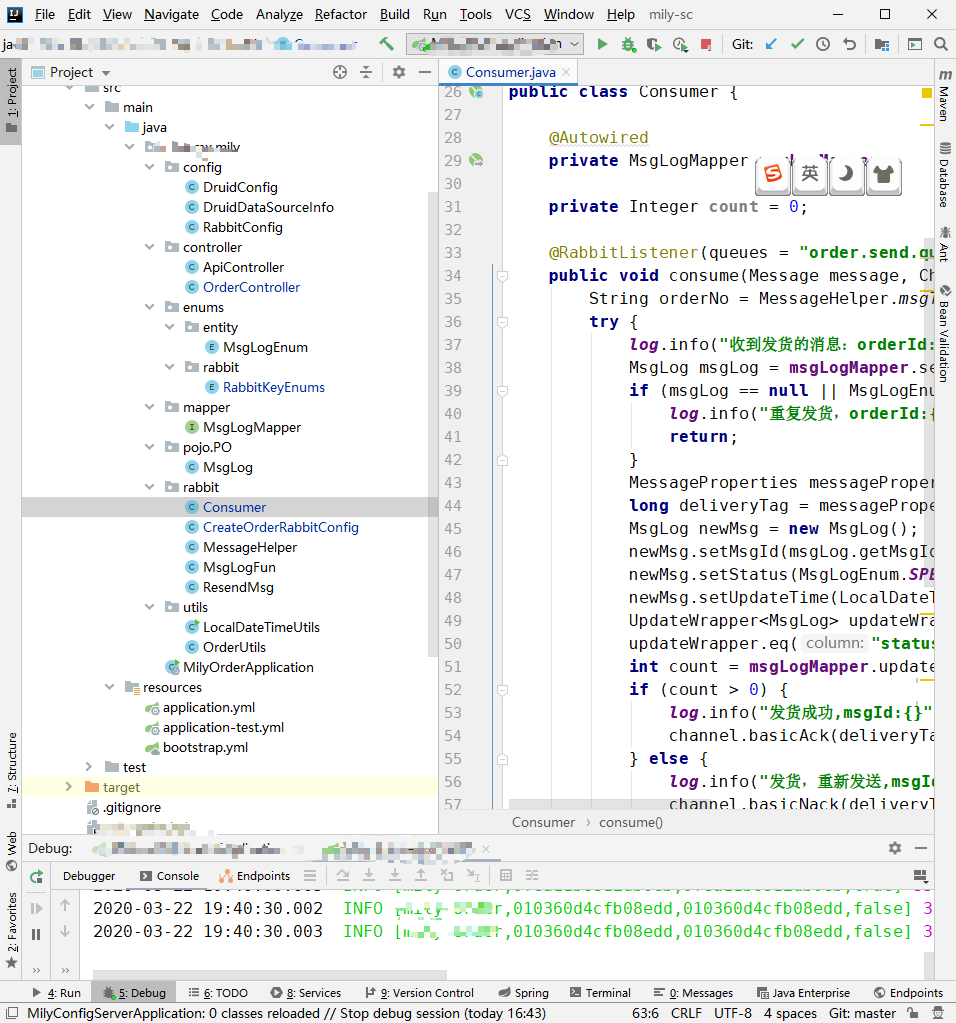Open the TODO tool window

(x=218, y=992)
